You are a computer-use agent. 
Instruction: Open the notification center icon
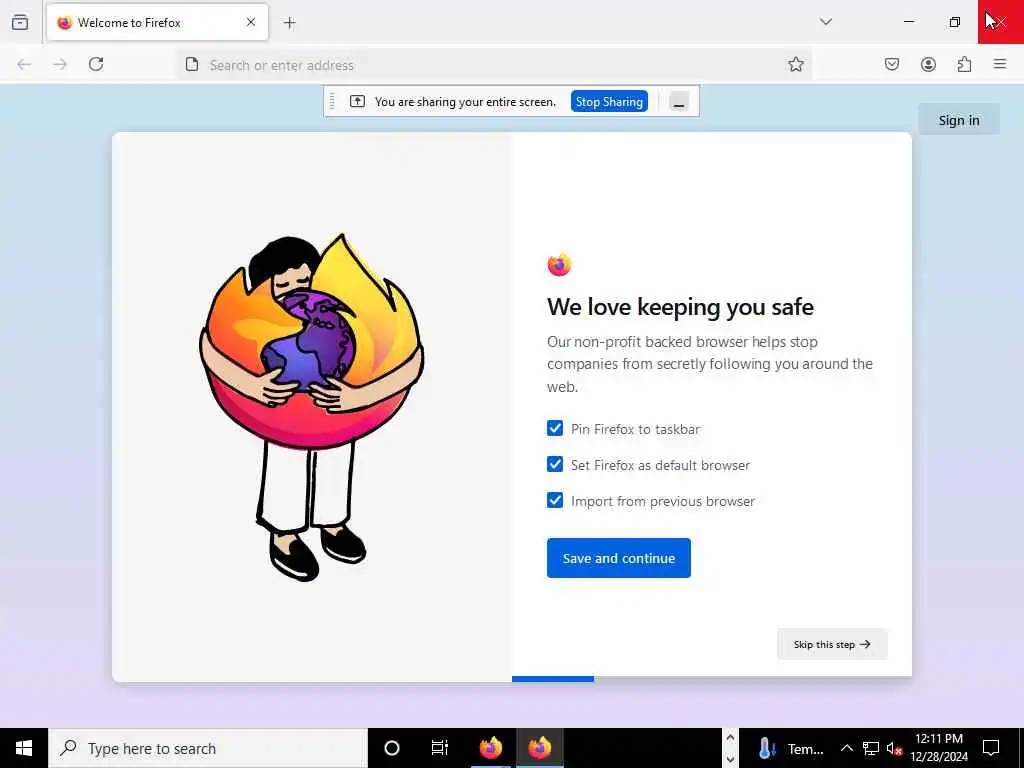pyautogui.click(x=991, y=748)
